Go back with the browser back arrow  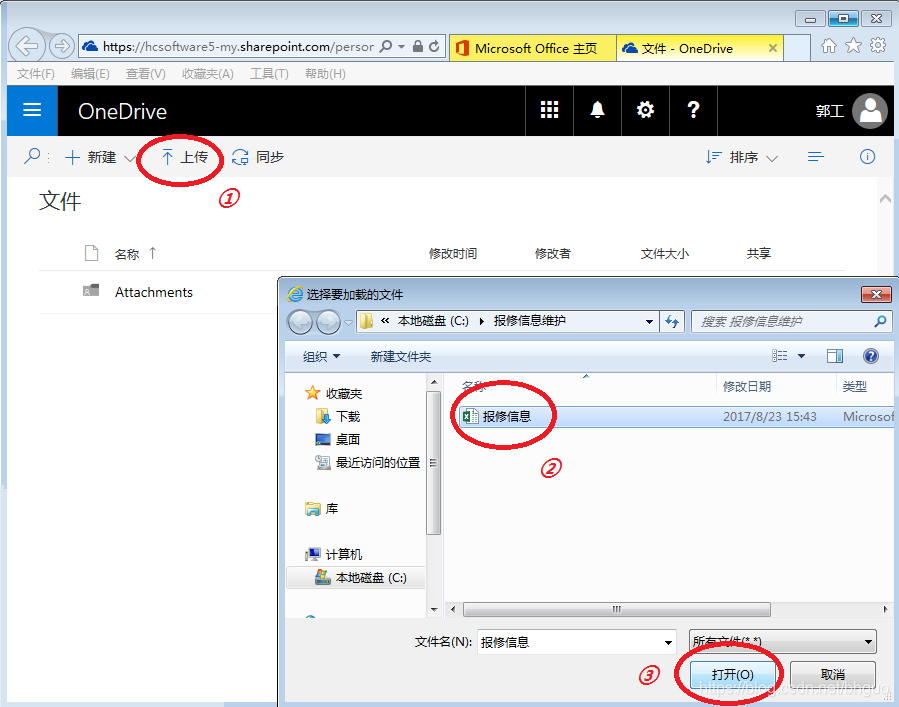(27, 45)
